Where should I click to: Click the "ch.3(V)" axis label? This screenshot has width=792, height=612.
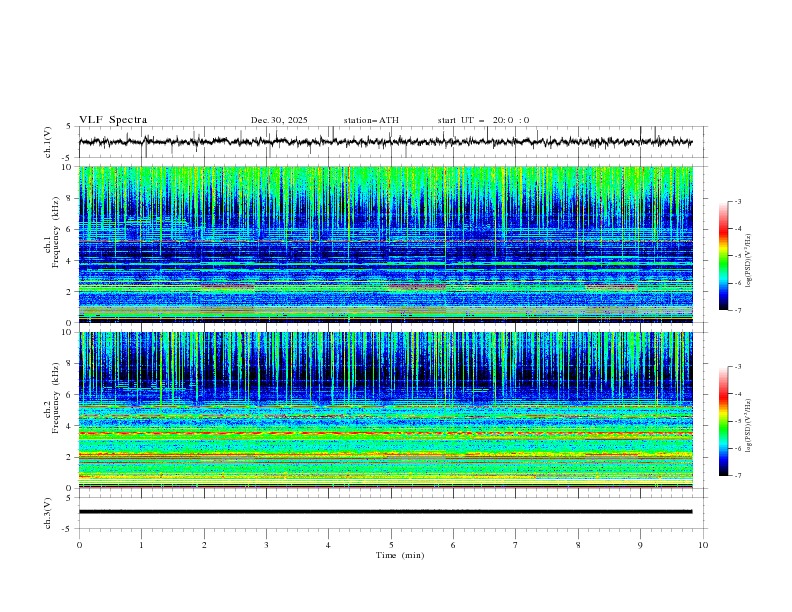[x=47, y=513]
